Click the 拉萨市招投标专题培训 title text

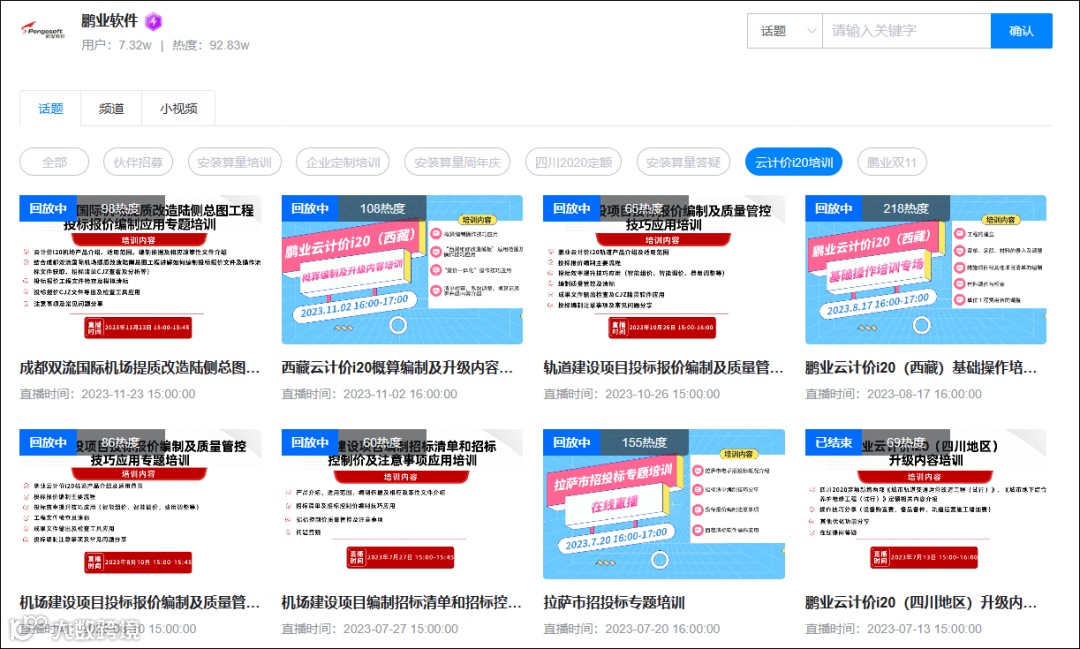click(614, 602)
